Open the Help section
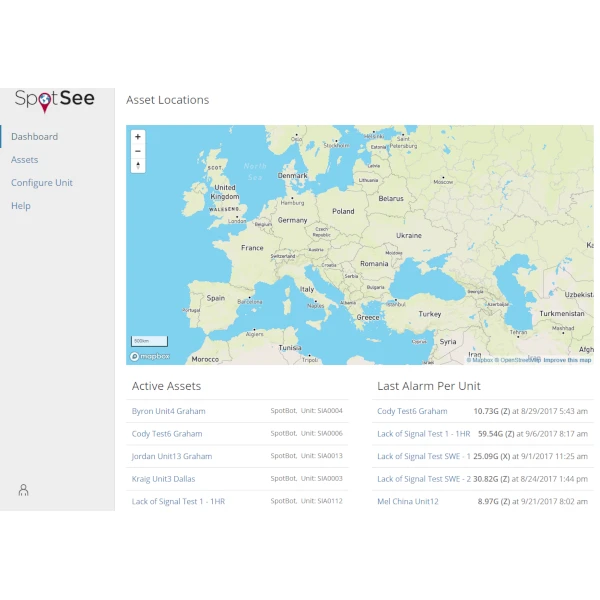This screenshot has height=600, width=600. tap(21, 206)
